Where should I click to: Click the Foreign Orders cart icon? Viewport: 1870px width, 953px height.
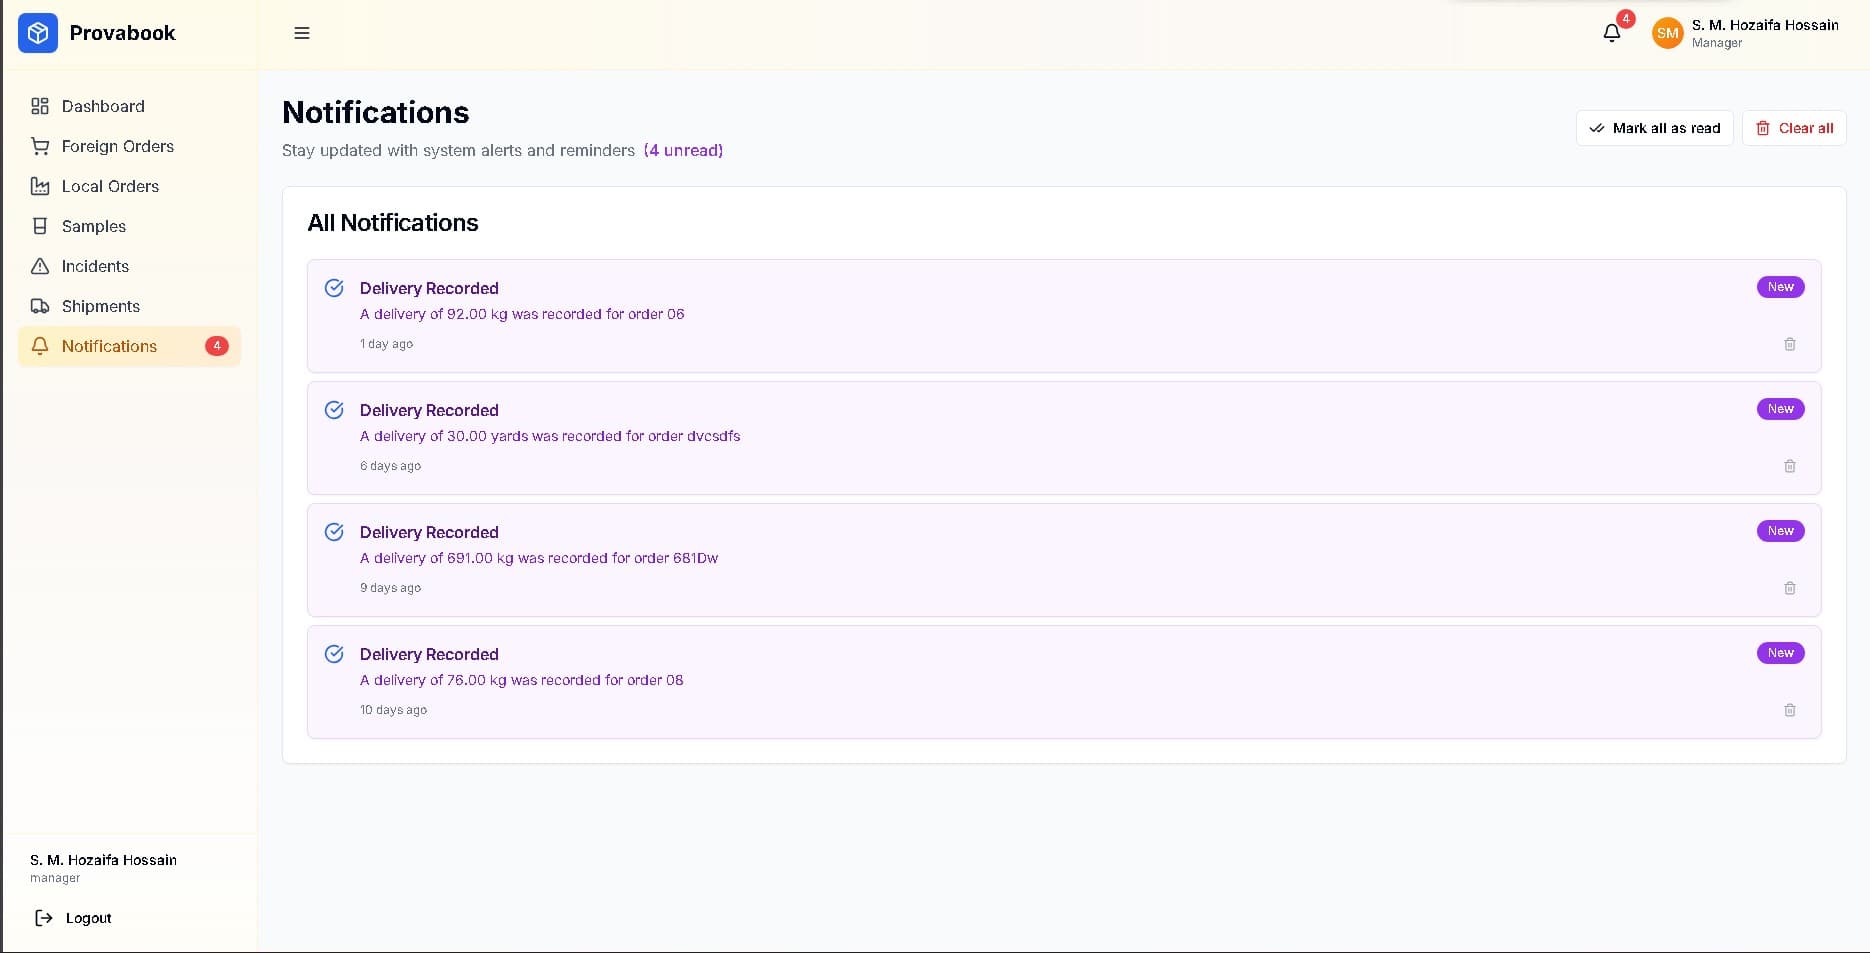click(x=40, y=146)
